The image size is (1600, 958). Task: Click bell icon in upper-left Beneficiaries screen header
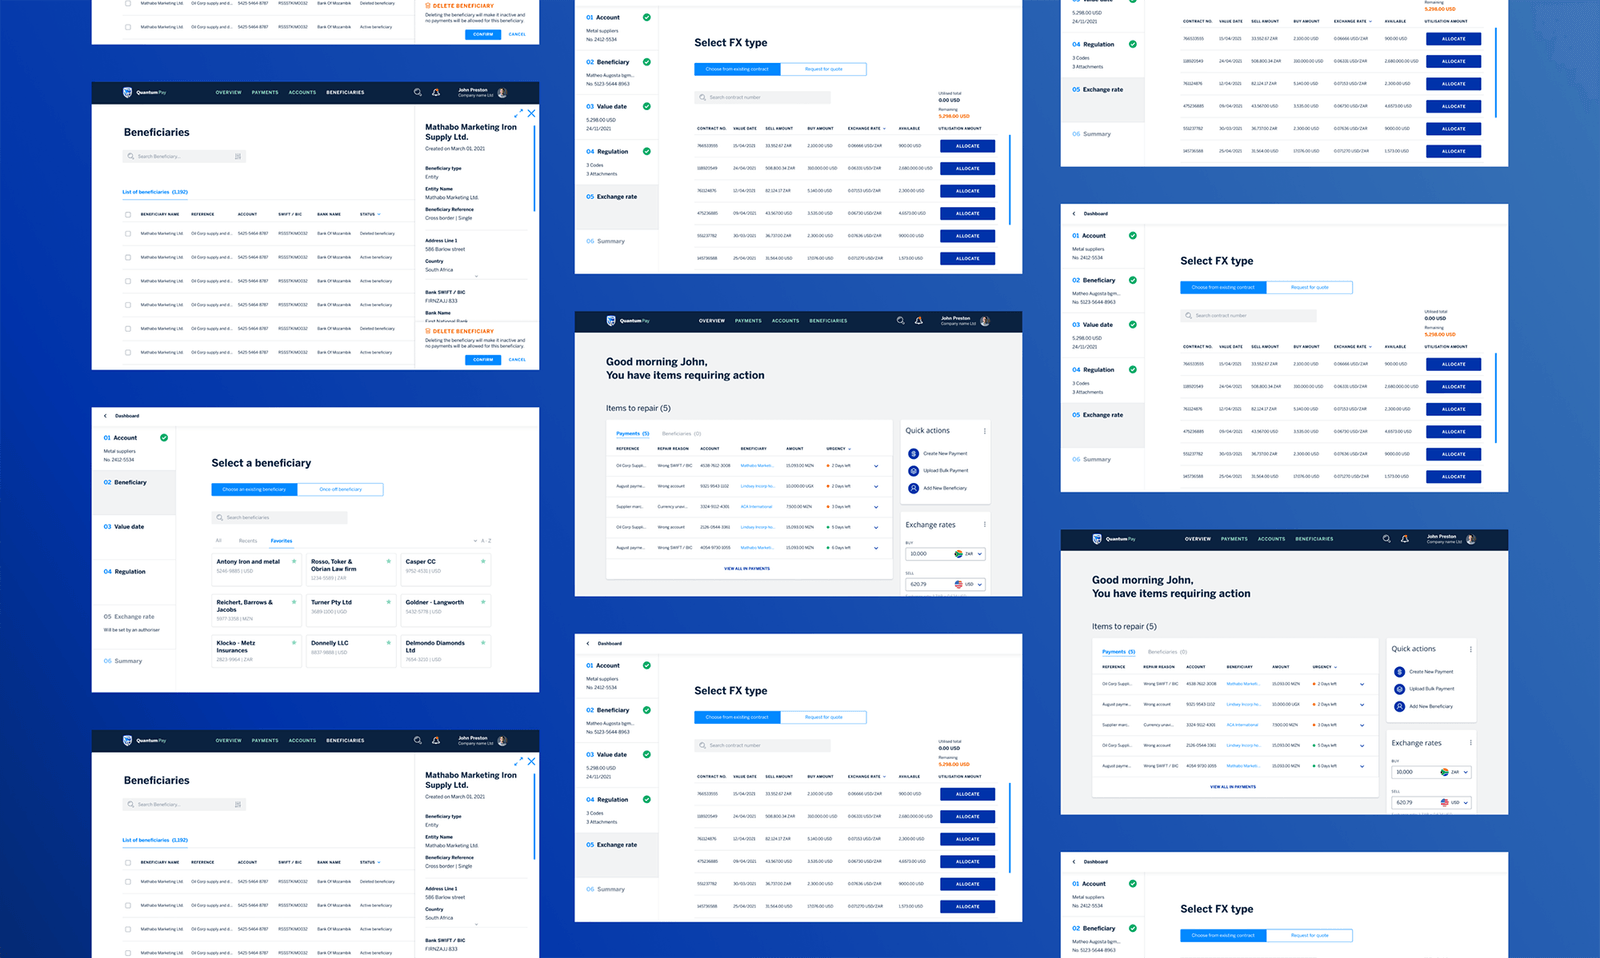point(436,92)
